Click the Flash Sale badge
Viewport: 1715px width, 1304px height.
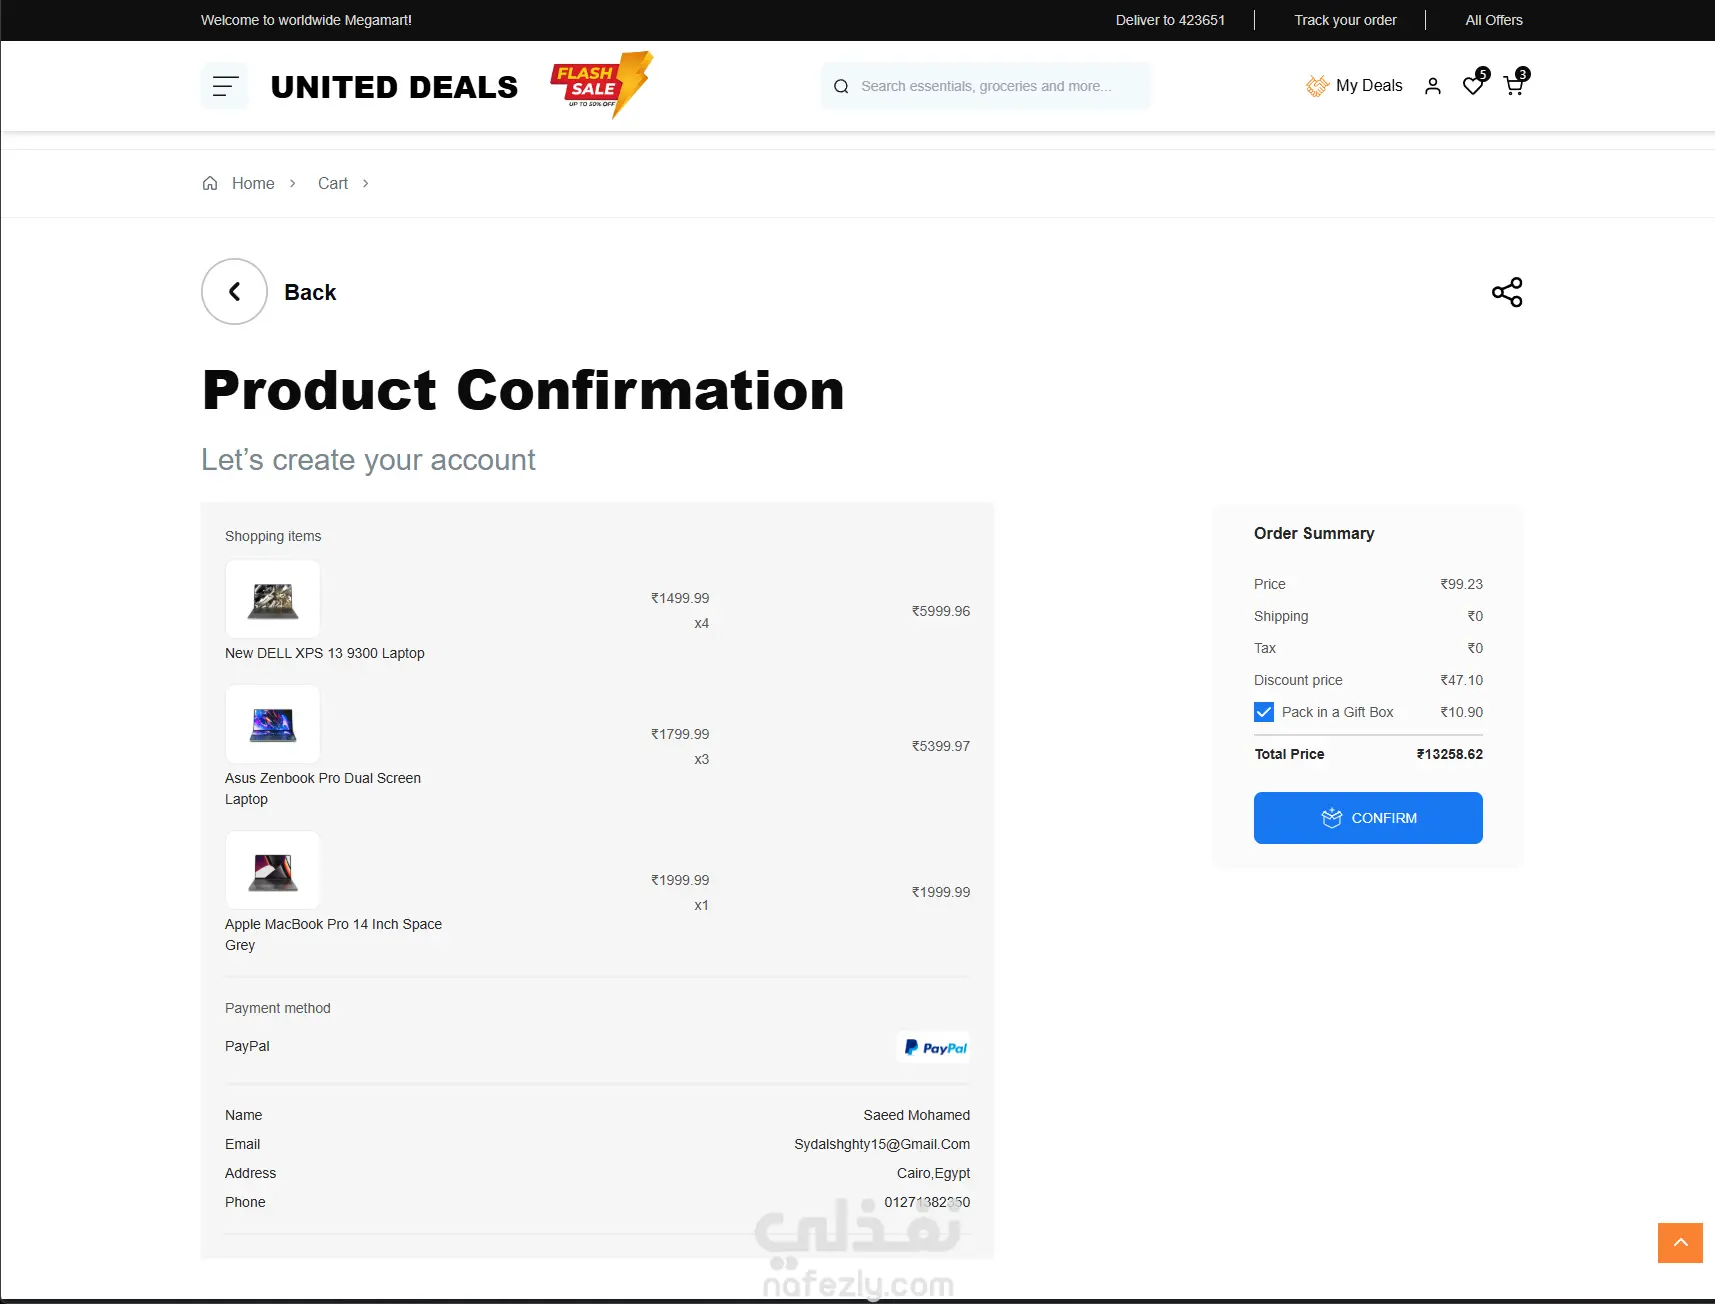pos(602,85)
